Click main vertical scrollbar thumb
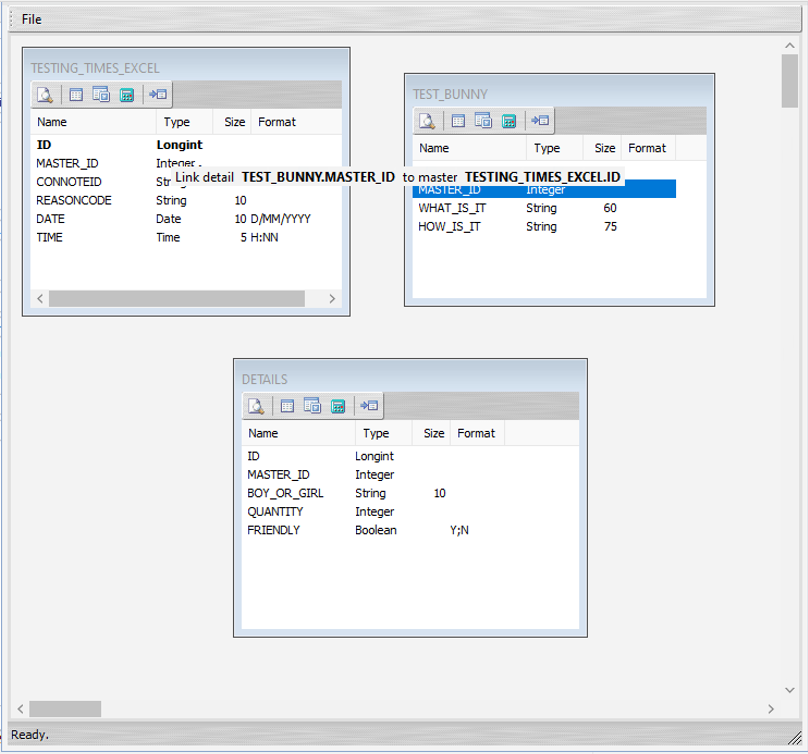Screen dimensions: 808x754 pos(789,81)
